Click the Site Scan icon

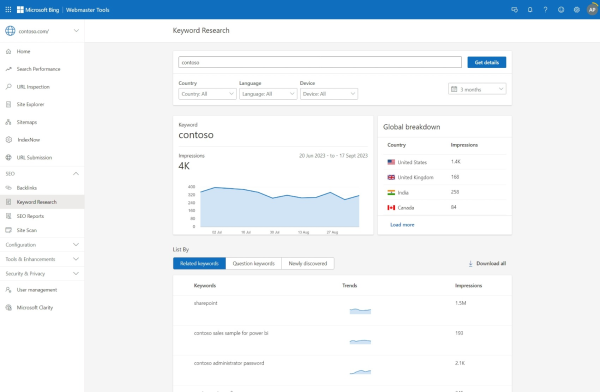pos(8,230)
